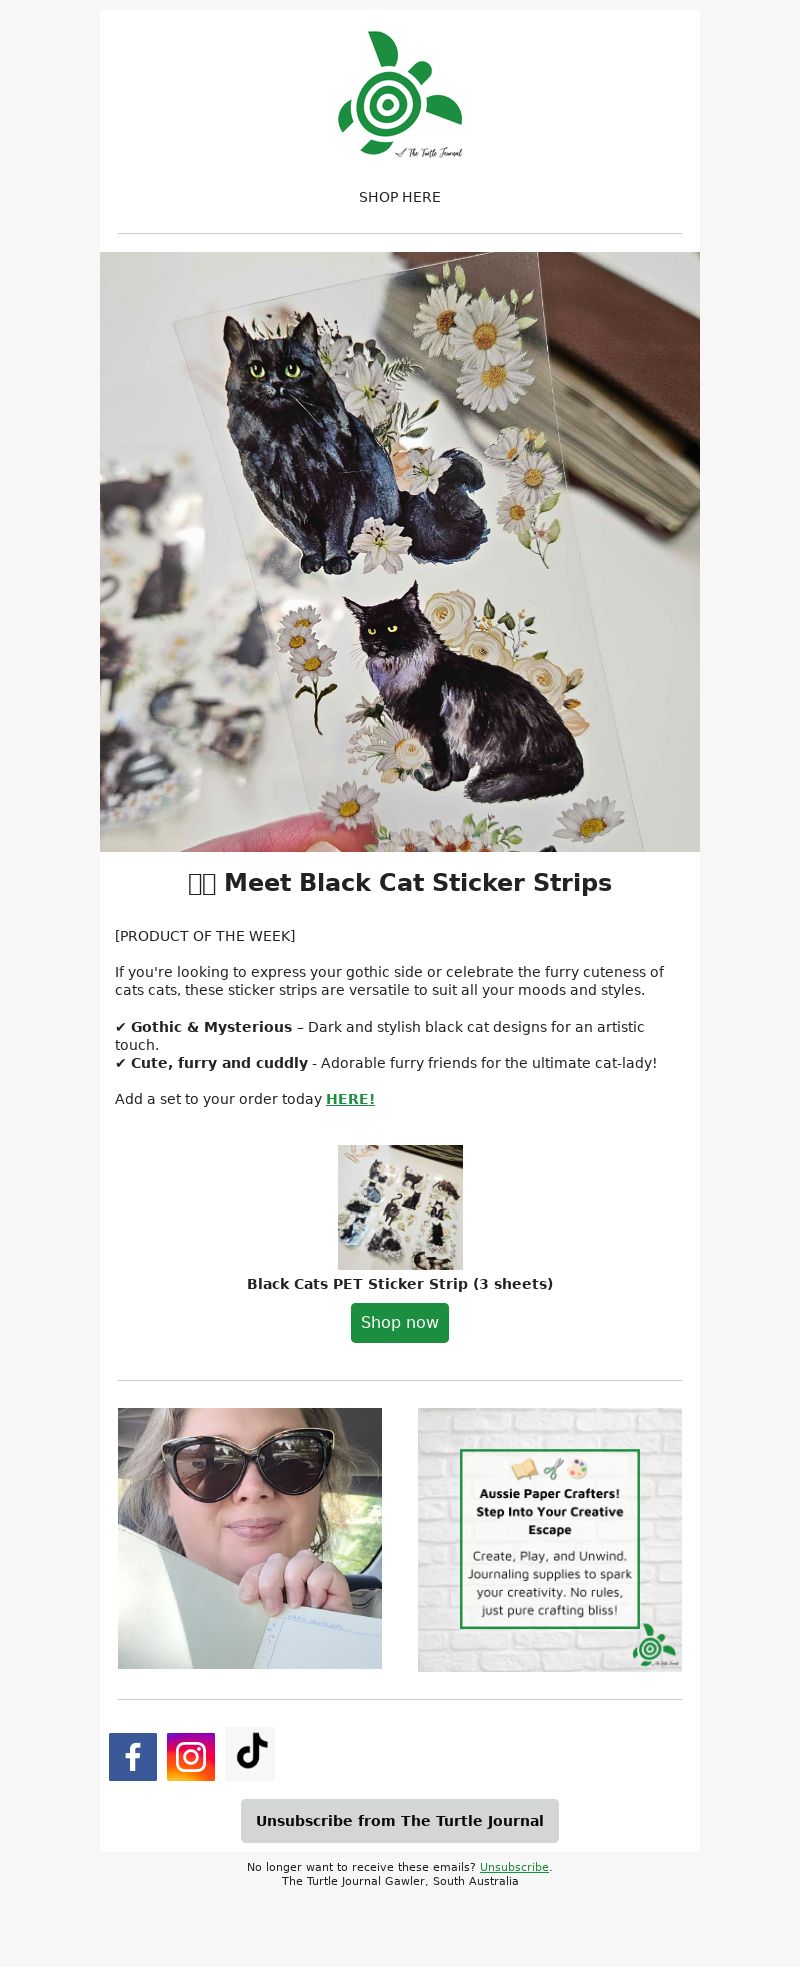
Task: Click the [PRODUCT OF THE WEEK] text
Action: coord(205,936)
